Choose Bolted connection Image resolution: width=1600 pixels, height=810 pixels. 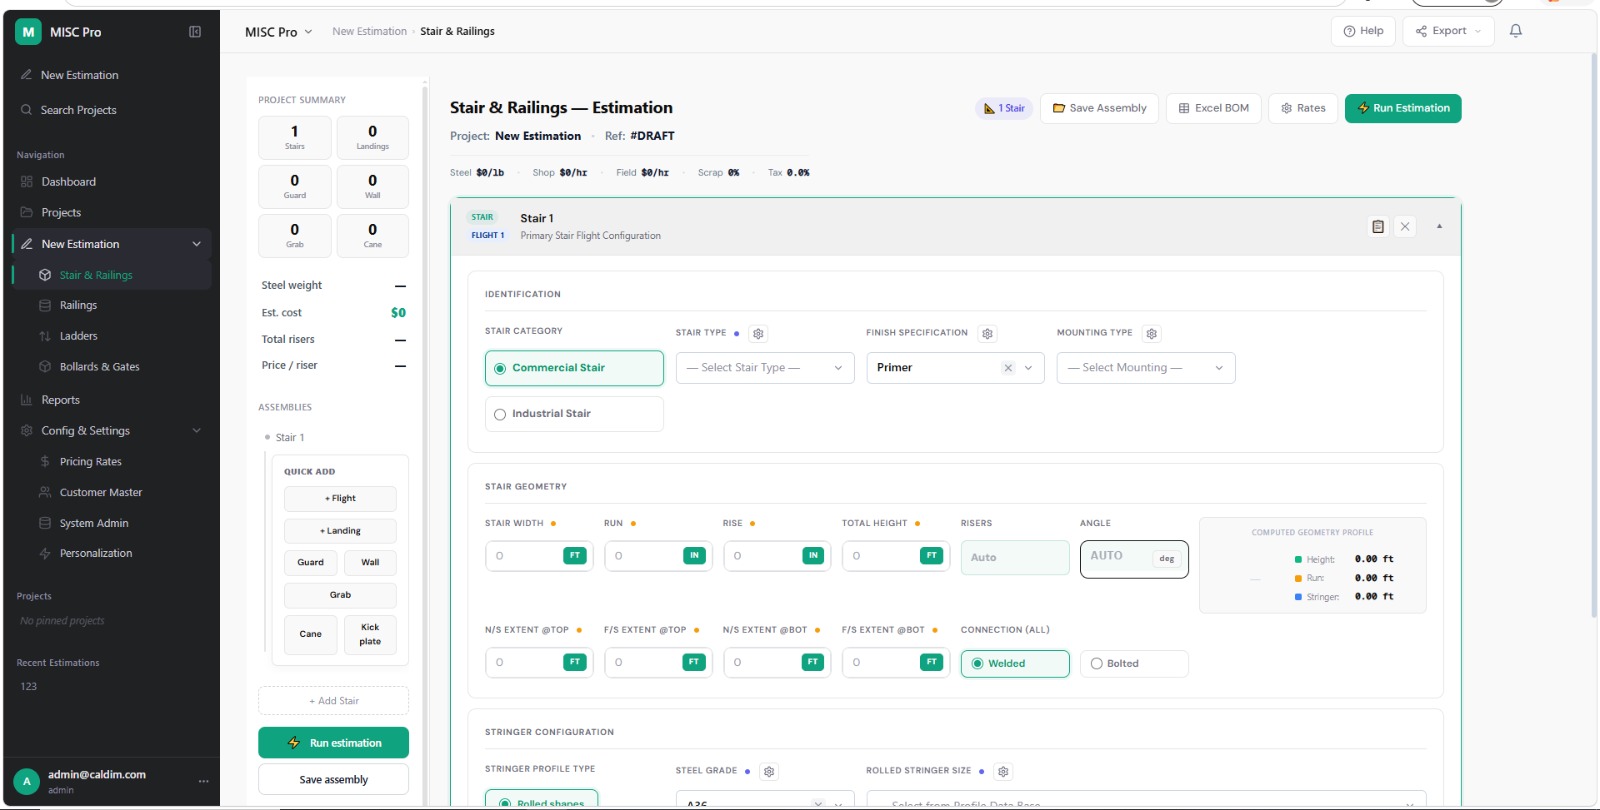(1134, 664)
